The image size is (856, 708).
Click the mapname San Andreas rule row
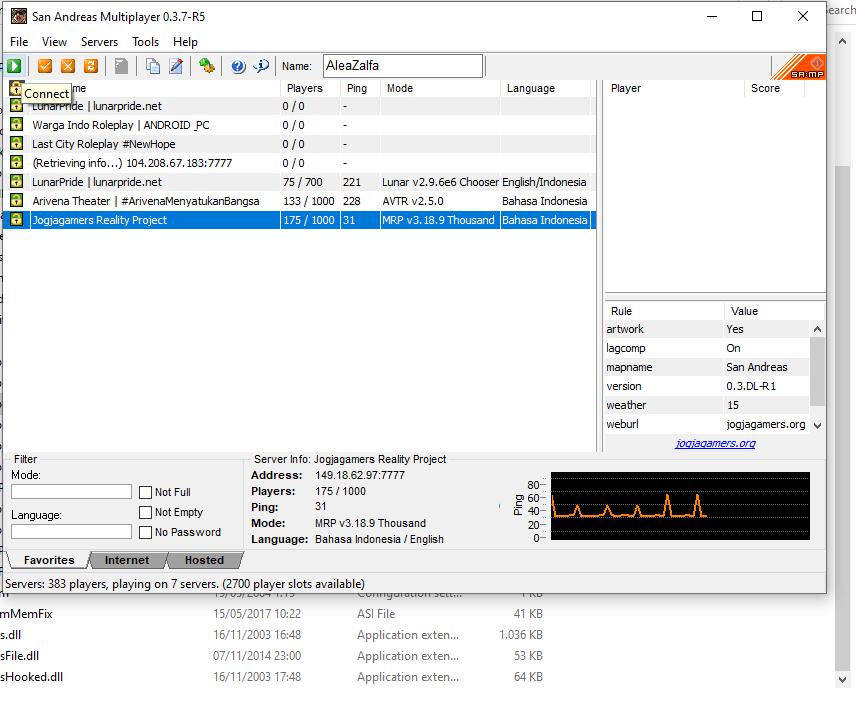point(707,367)
